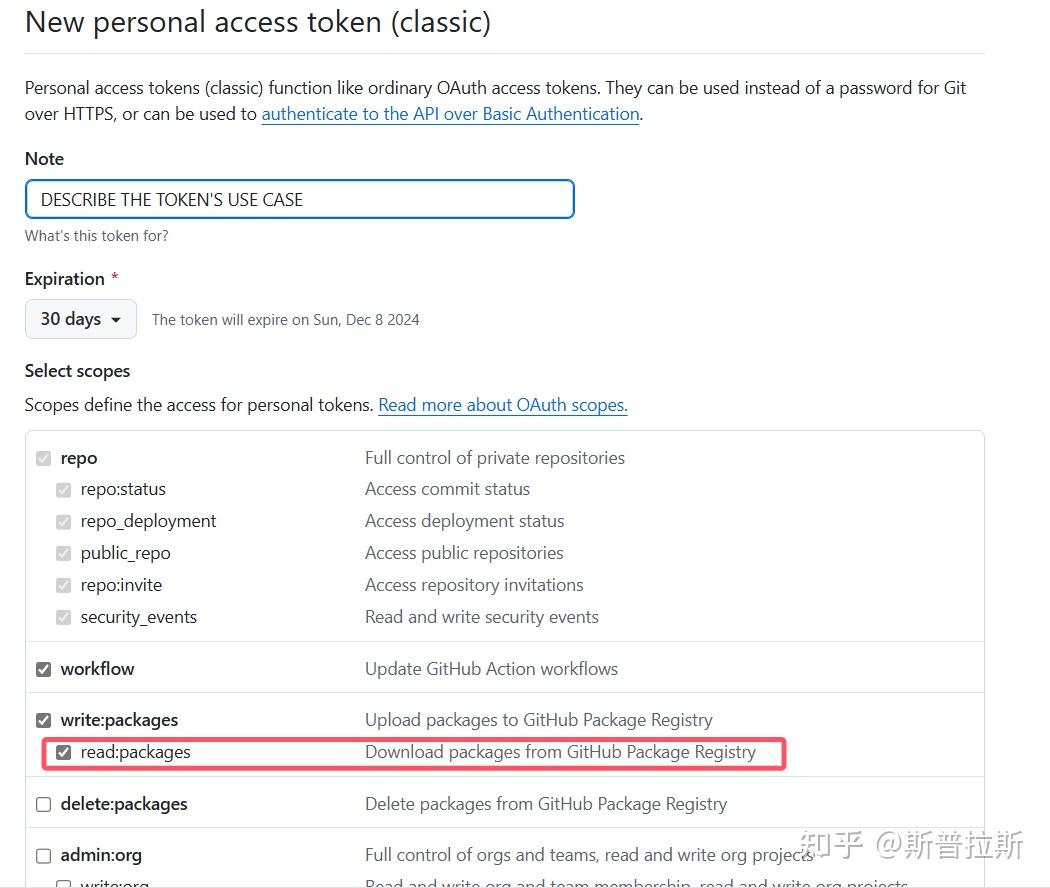The height and width of the screenshot is (888, 1050).
Task: Open Read more about OAuth scopes link
Action: tap(502, 405)
